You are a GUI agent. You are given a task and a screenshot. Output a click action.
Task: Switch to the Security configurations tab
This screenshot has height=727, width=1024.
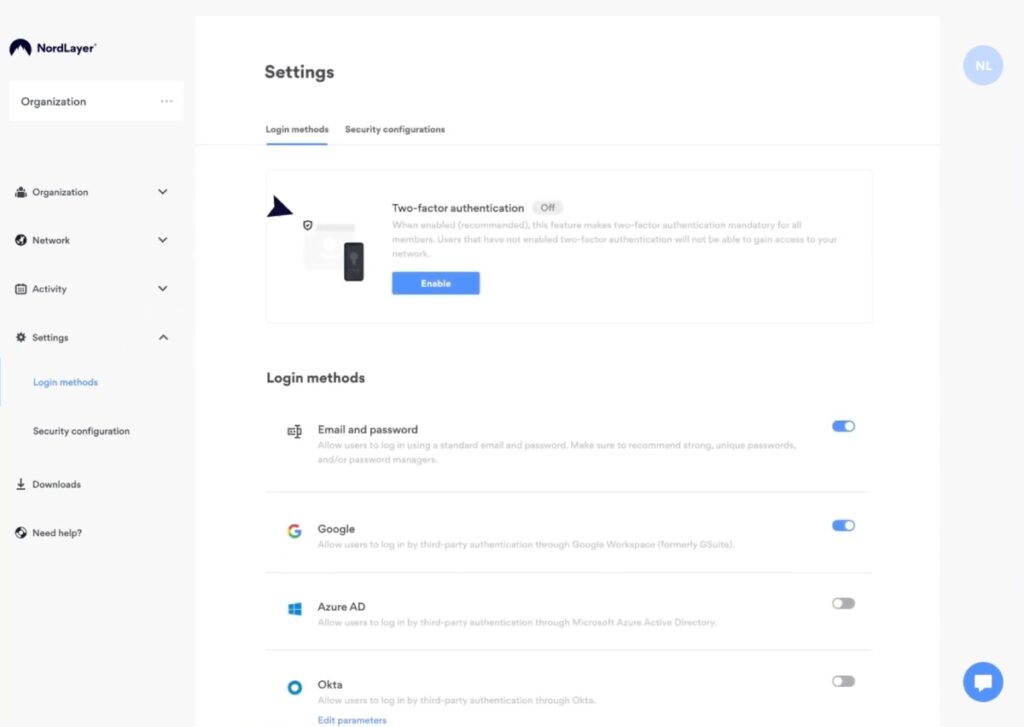pos(394,129)
